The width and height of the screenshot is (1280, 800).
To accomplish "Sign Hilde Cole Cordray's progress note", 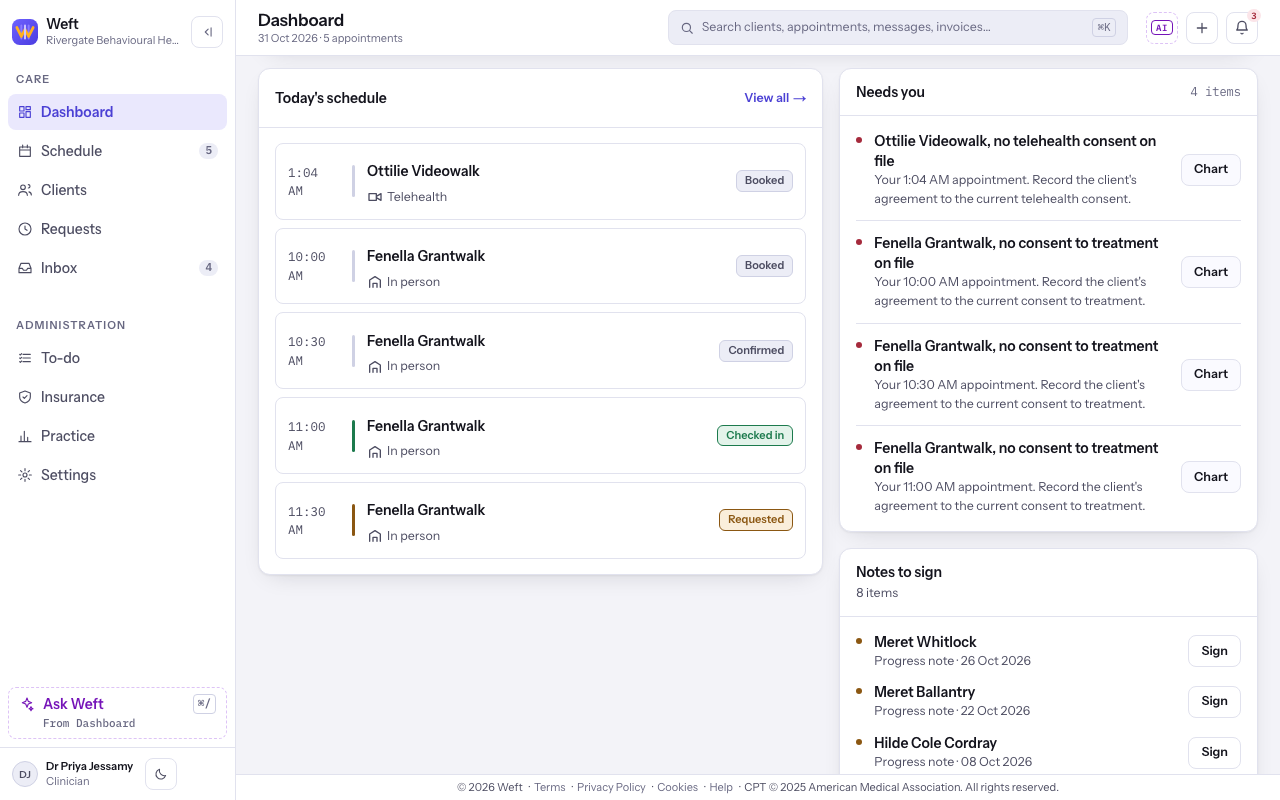I will pyautogui.click(x=1215, y=753).
